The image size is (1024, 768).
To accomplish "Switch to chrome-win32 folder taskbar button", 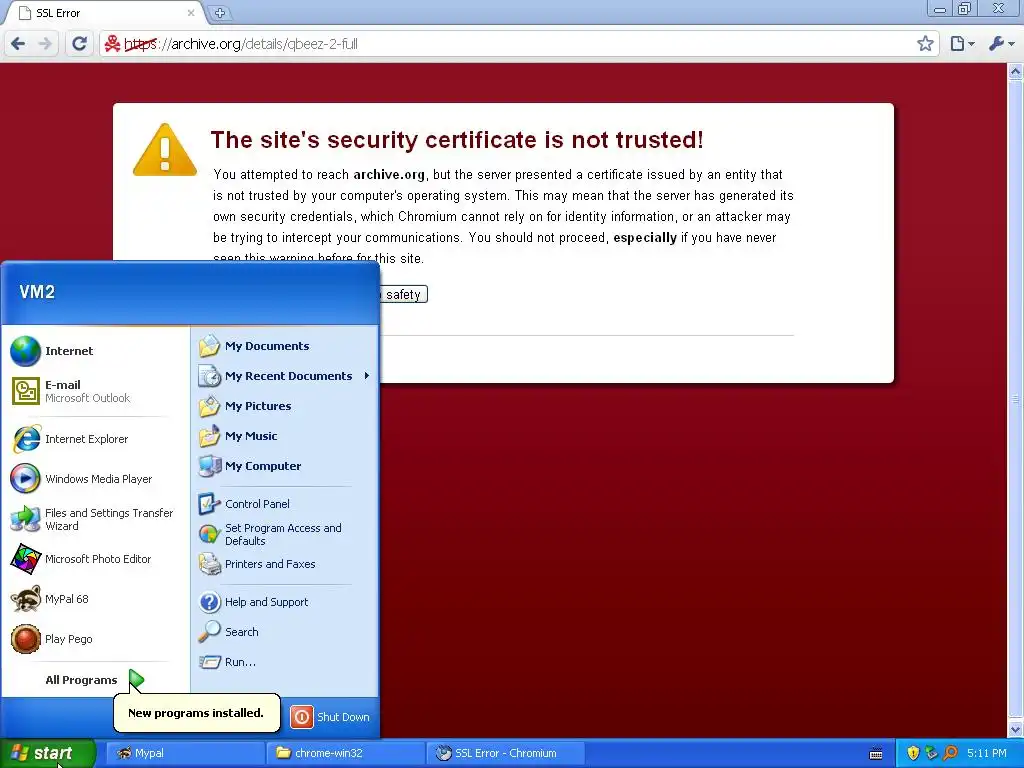I will [345, 753].
